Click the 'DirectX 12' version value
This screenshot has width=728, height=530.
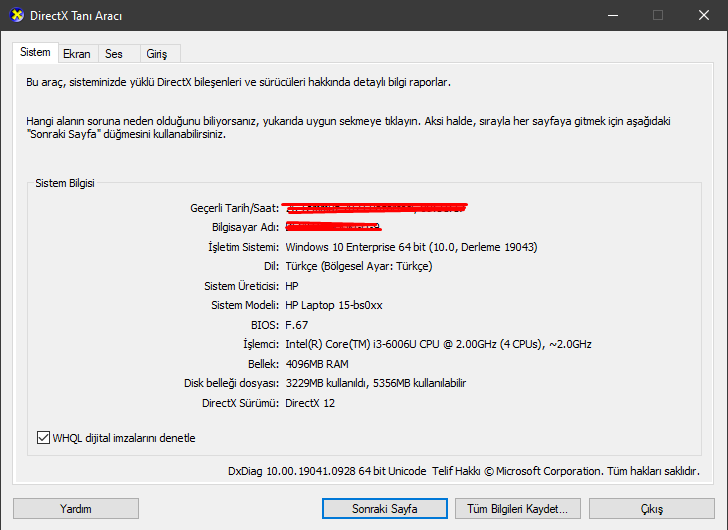(310, 403)
